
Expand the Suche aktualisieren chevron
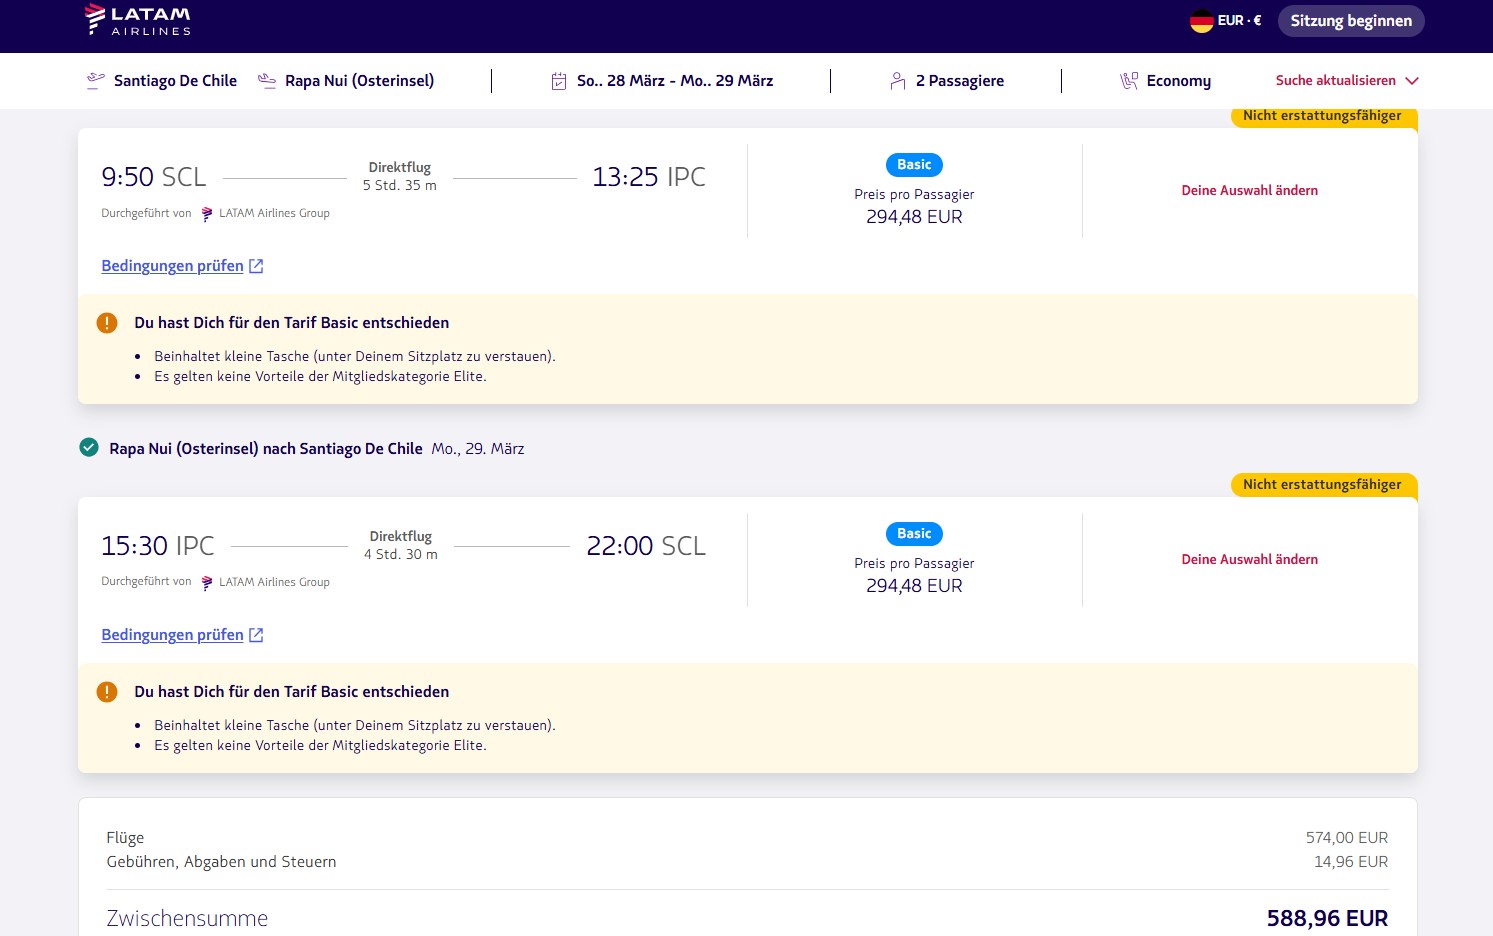coord(1412,81)
